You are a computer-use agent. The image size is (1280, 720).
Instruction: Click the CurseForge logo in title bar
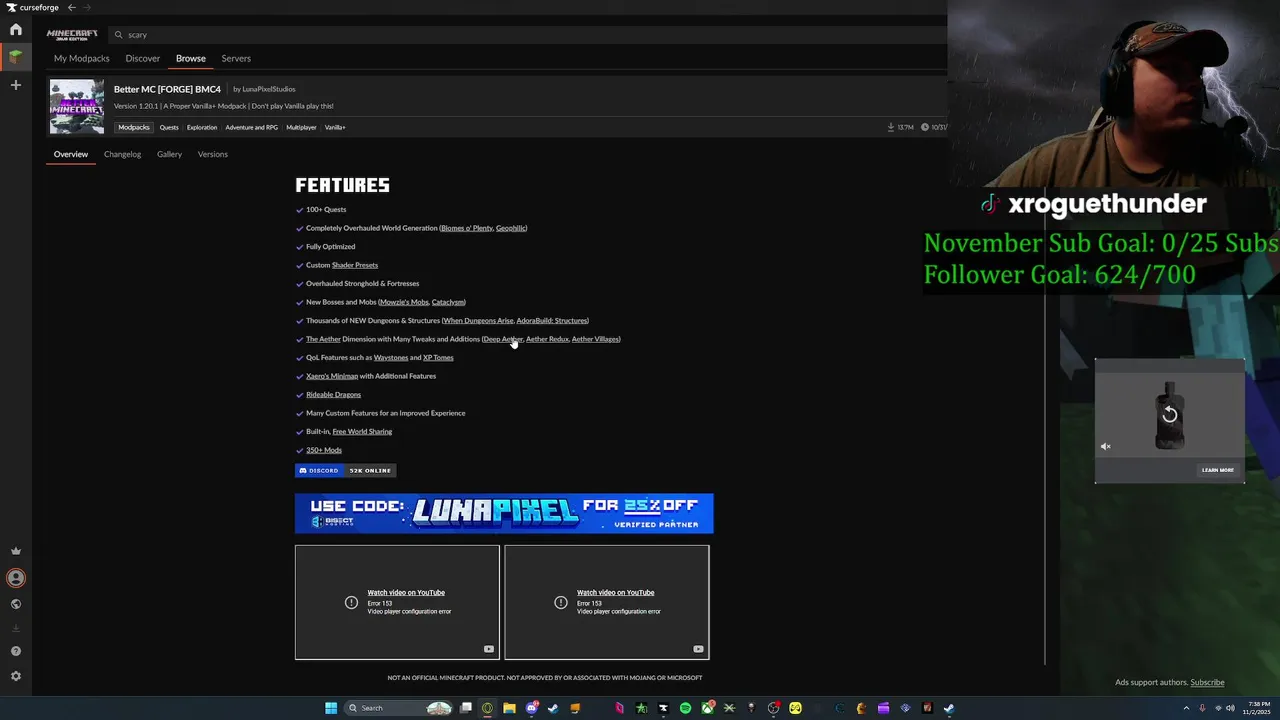[33, 7]
